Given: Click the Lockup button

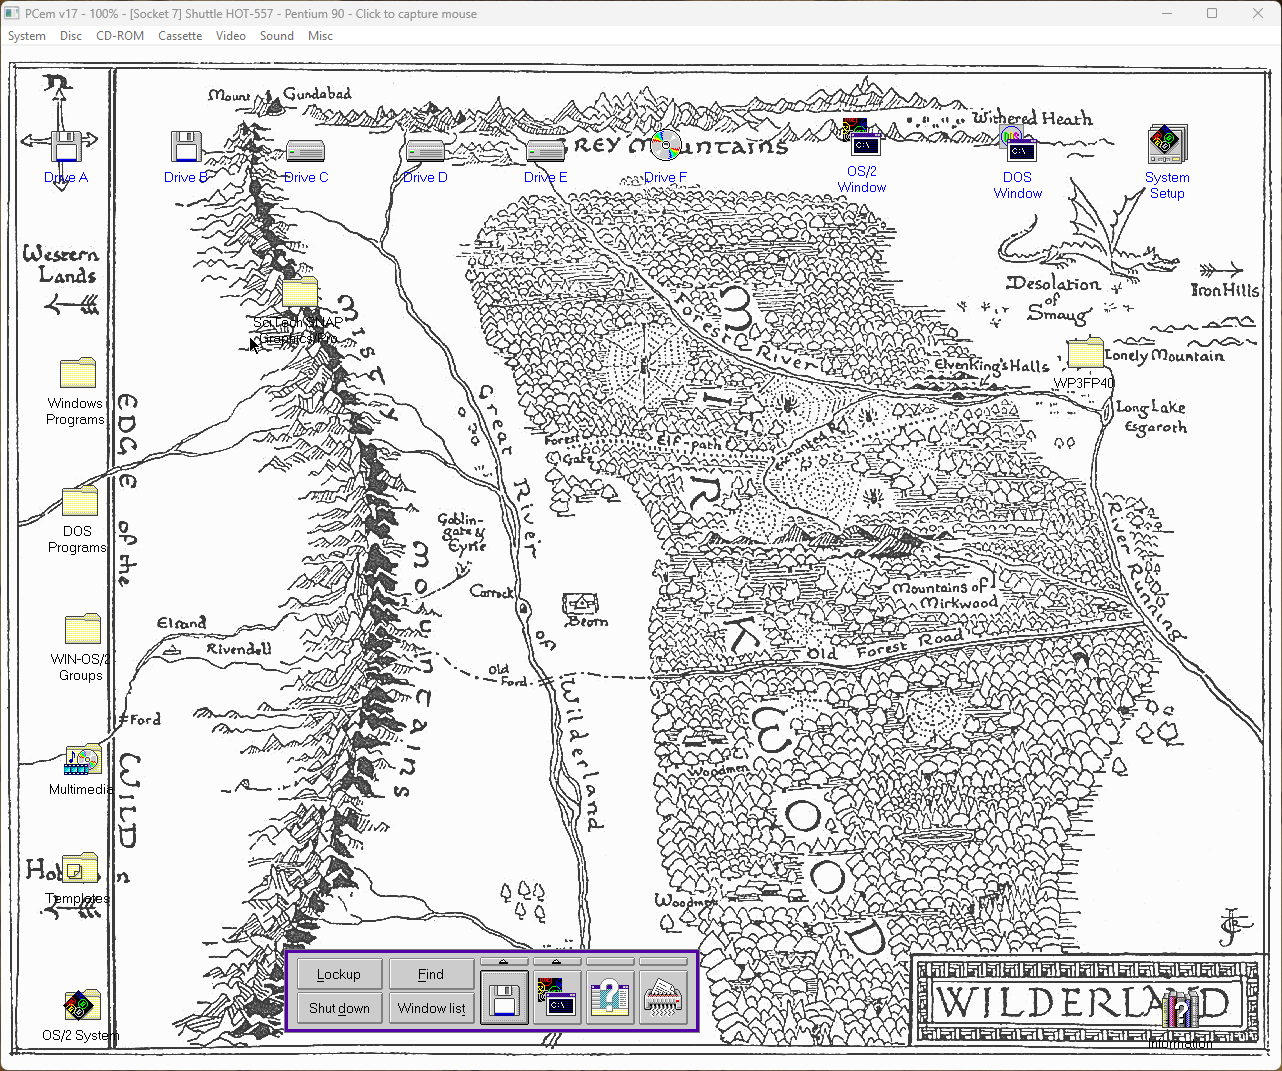Looking at the screenshot, I should tap(339, 974).
